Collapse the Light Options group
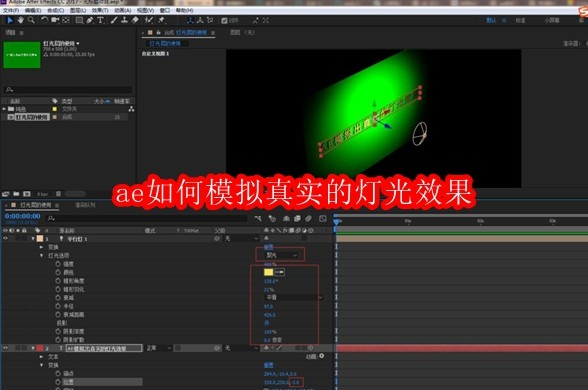 coord(41,255)
